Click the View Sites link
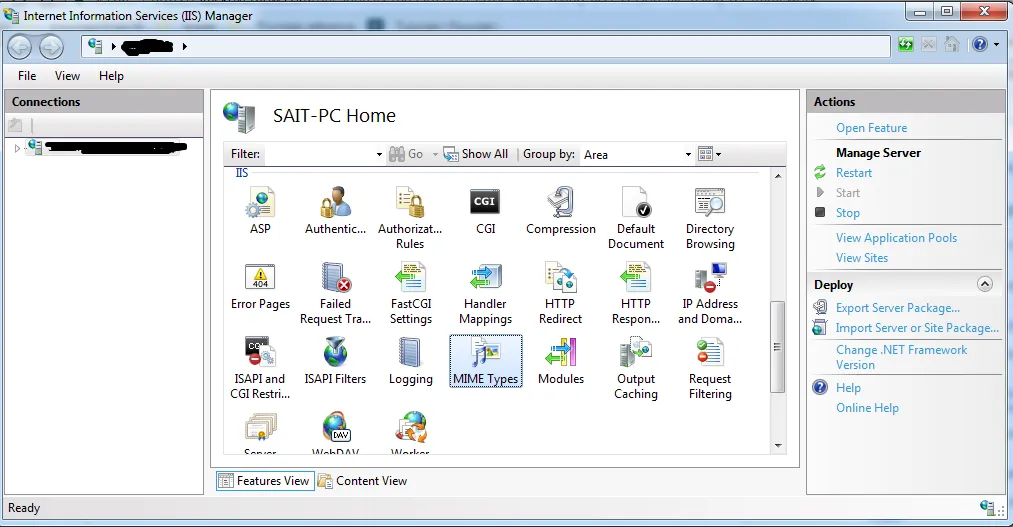Viewport: 1013px width, 527px height. click(x=862, y=258)
